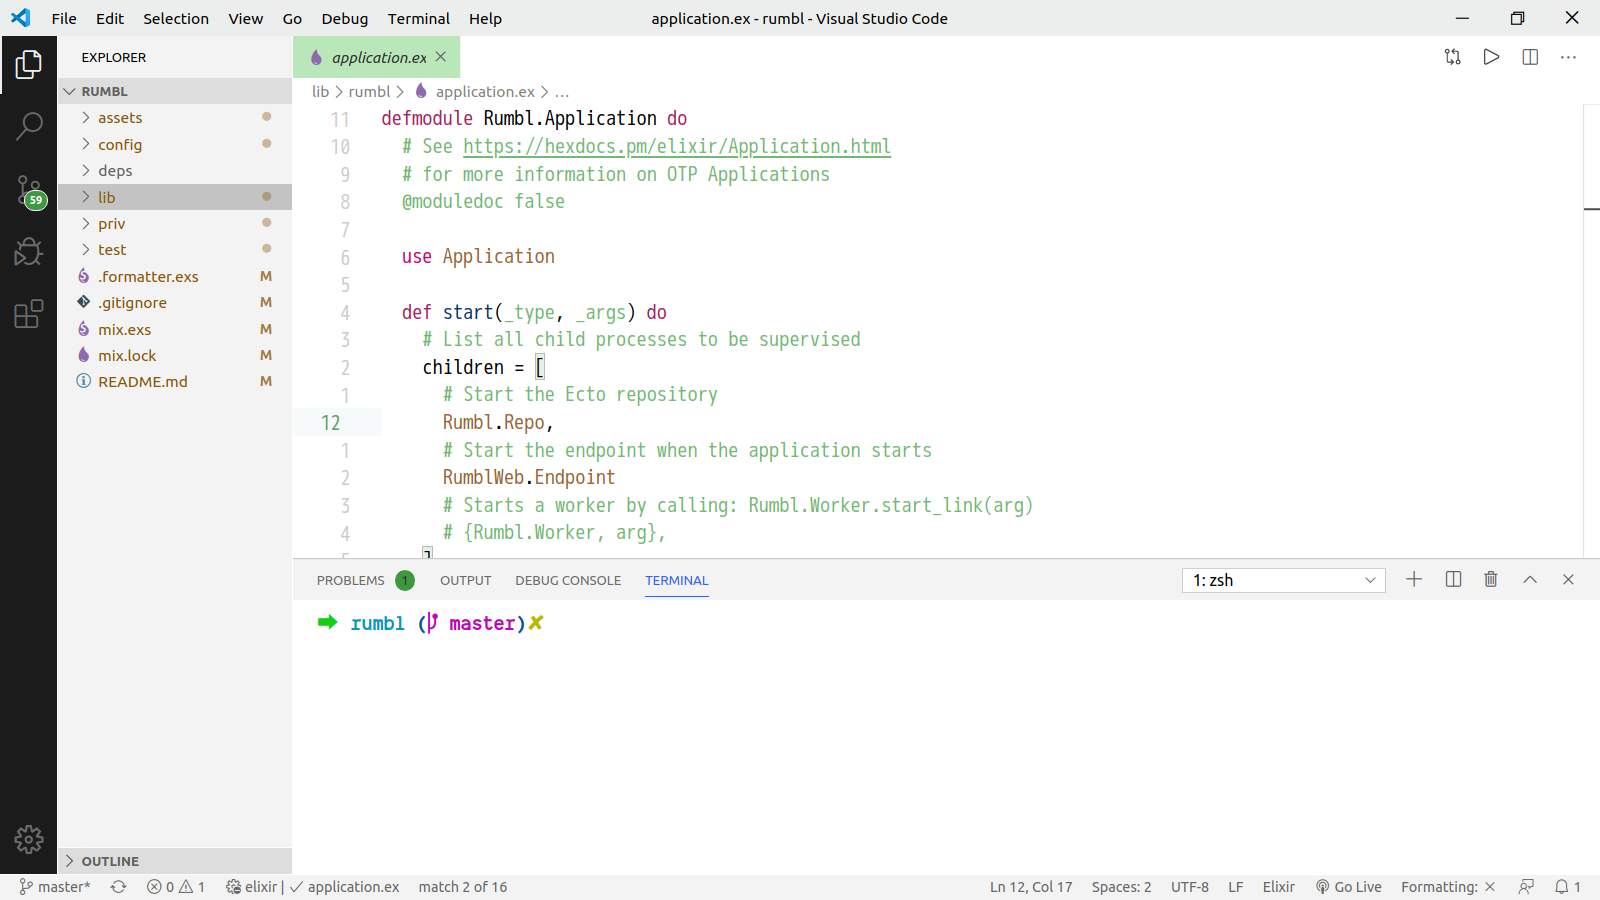
Task: Run code with the play icon
Action: click(x=1491, y=57)
